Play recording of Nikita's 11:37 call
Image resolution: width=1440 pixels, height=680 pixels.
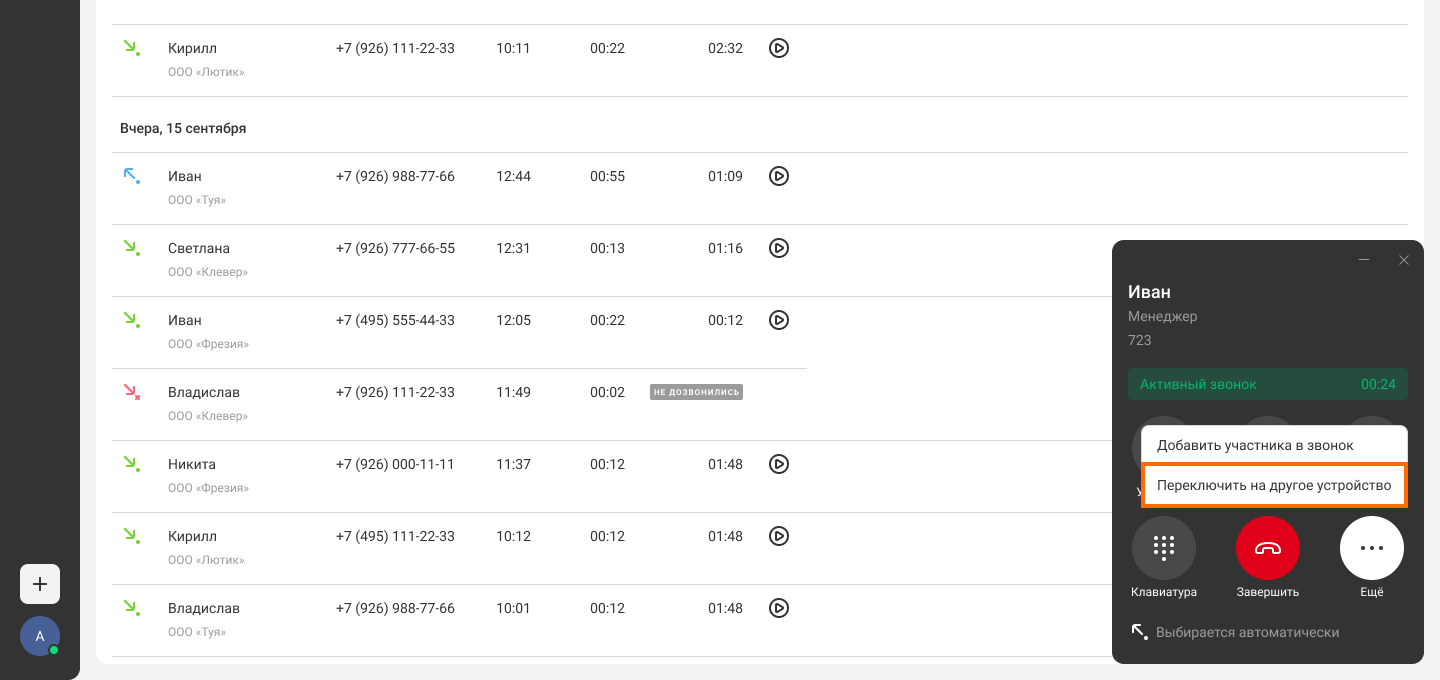pyautogui.click(x=779, y=464)
